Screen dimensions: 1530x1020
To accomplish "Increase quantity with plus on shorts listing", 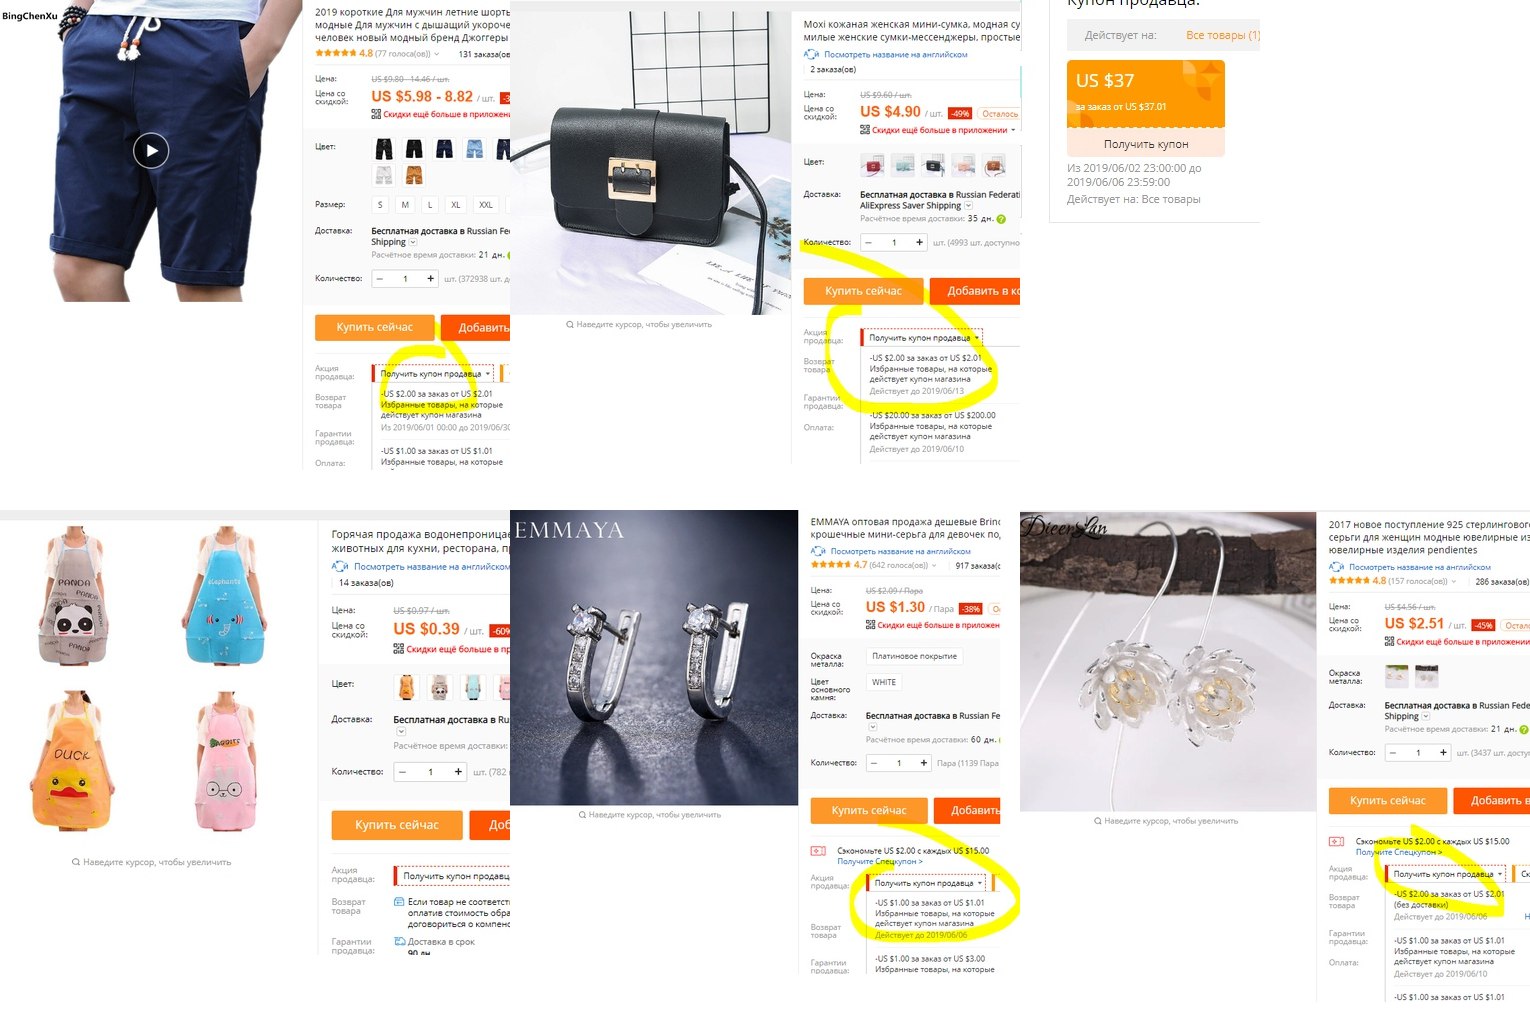I will 430,278.
